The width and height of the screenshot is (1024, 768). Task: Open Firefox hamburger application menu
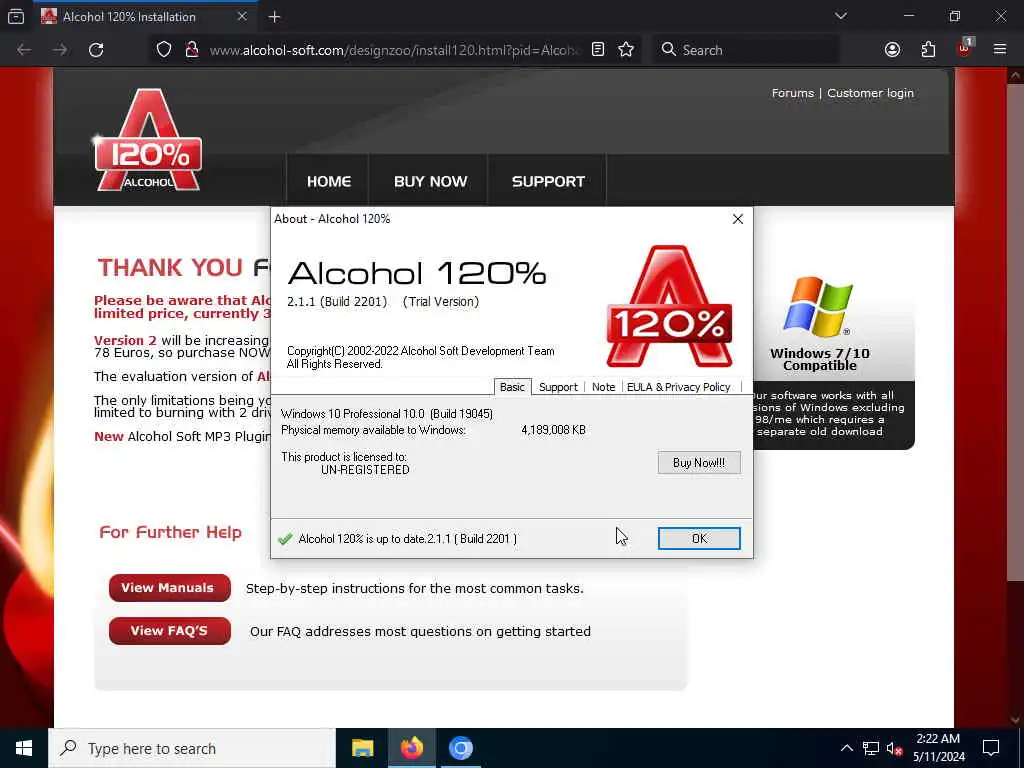pos(1000,50)
